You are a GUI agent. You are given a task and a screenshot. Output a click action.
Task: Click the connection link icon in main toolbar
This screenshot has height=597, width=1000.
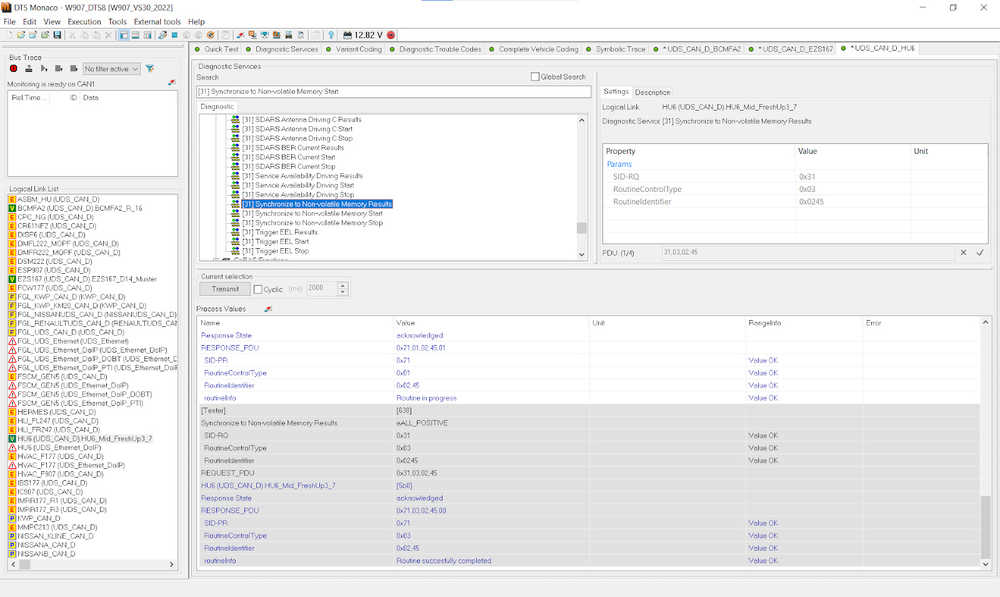click(x=163, y=35)
